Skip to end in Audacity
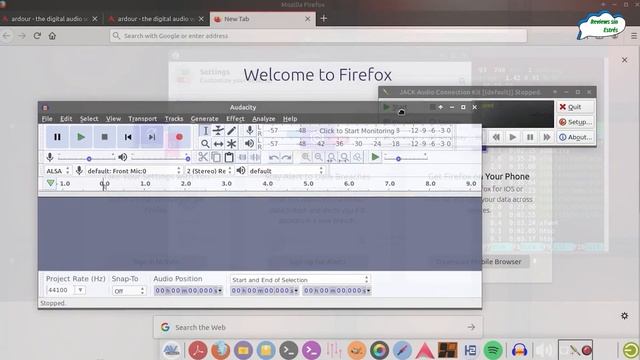 (x=152, y=137)
